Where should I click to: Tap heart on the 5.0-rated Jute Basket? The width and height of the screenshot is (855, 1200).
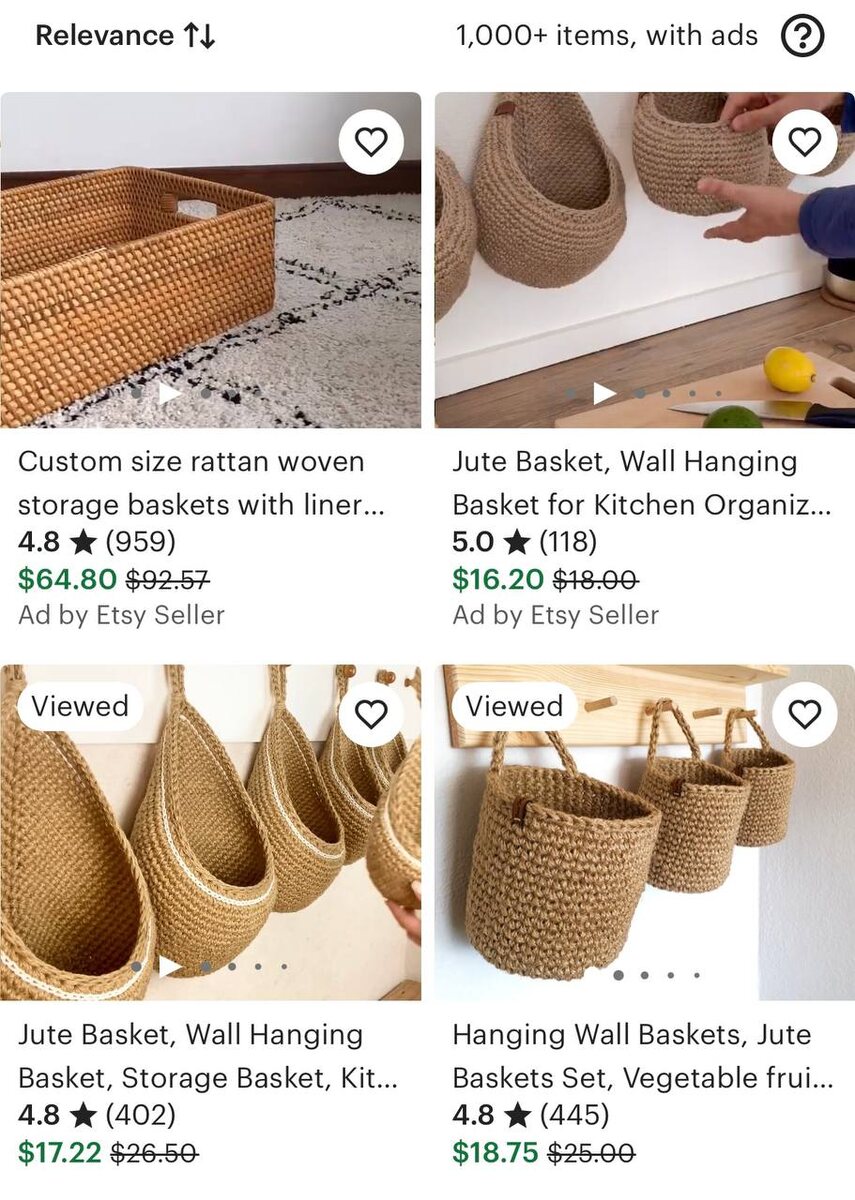pyautogui.click(x=805, y=142)
